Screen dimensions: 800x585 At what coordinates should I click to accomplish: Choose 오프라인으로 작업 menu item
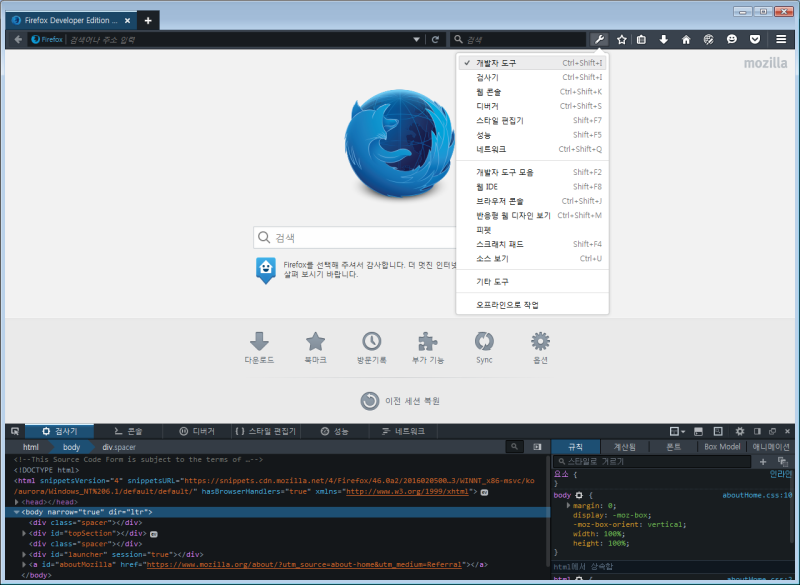(532, 305)
